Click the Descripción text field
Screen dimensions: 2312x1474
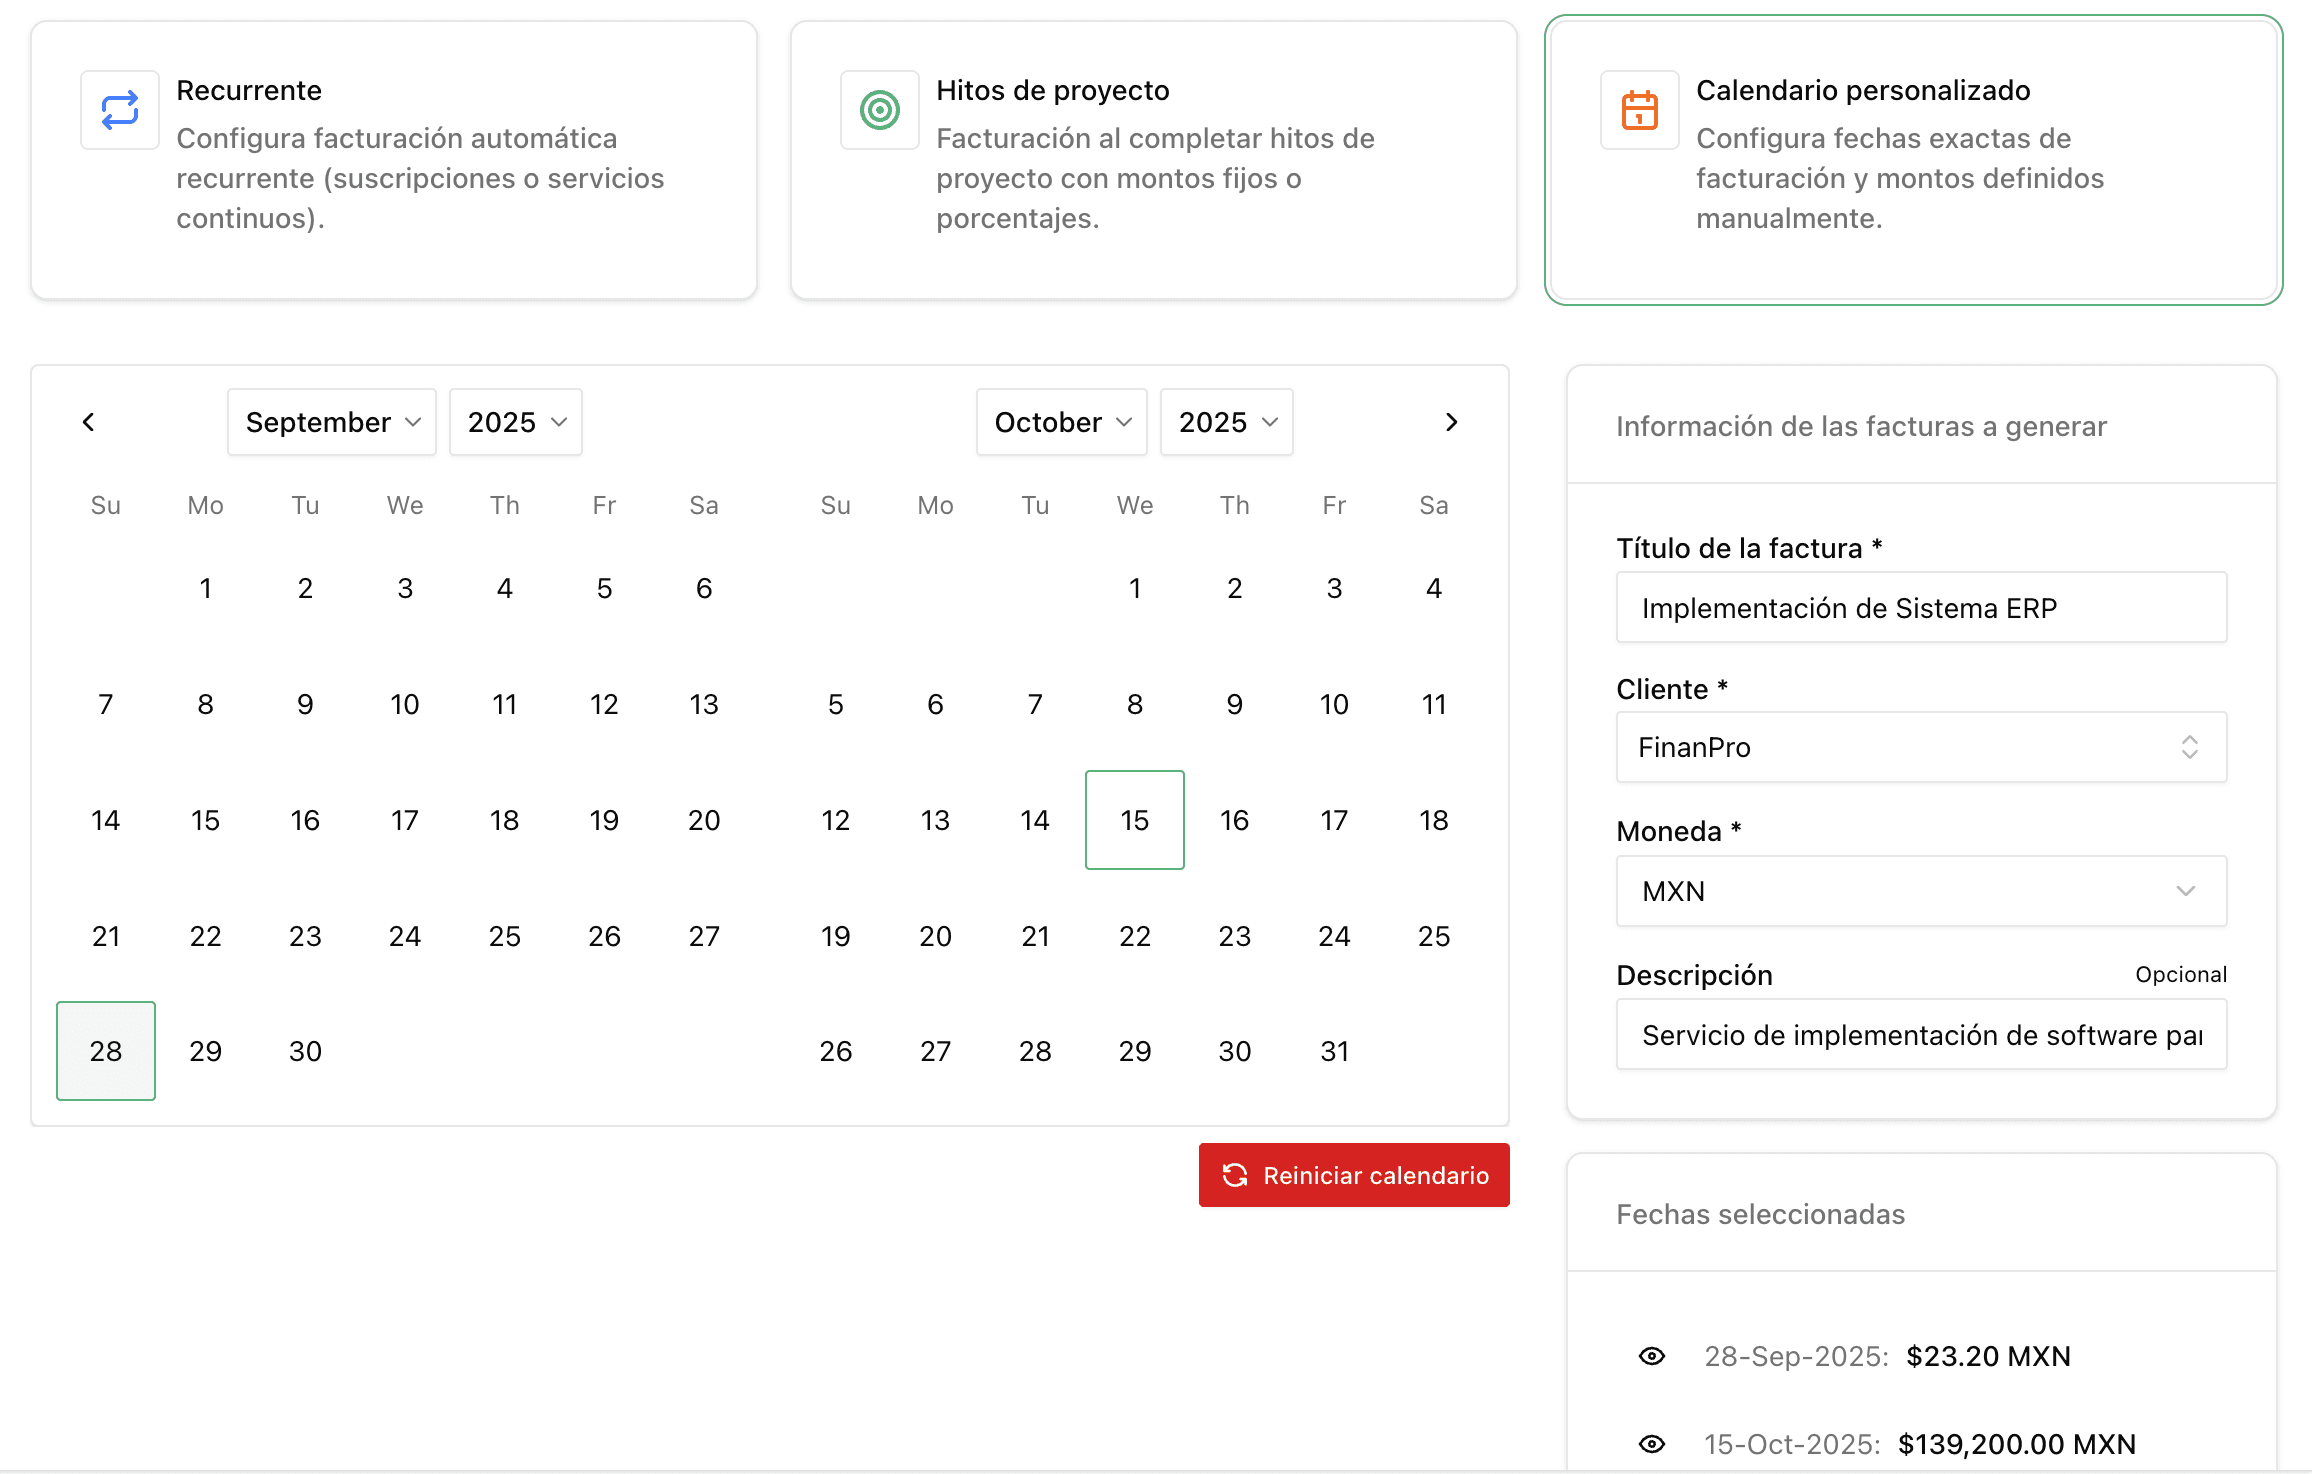click(1920, 1034)
